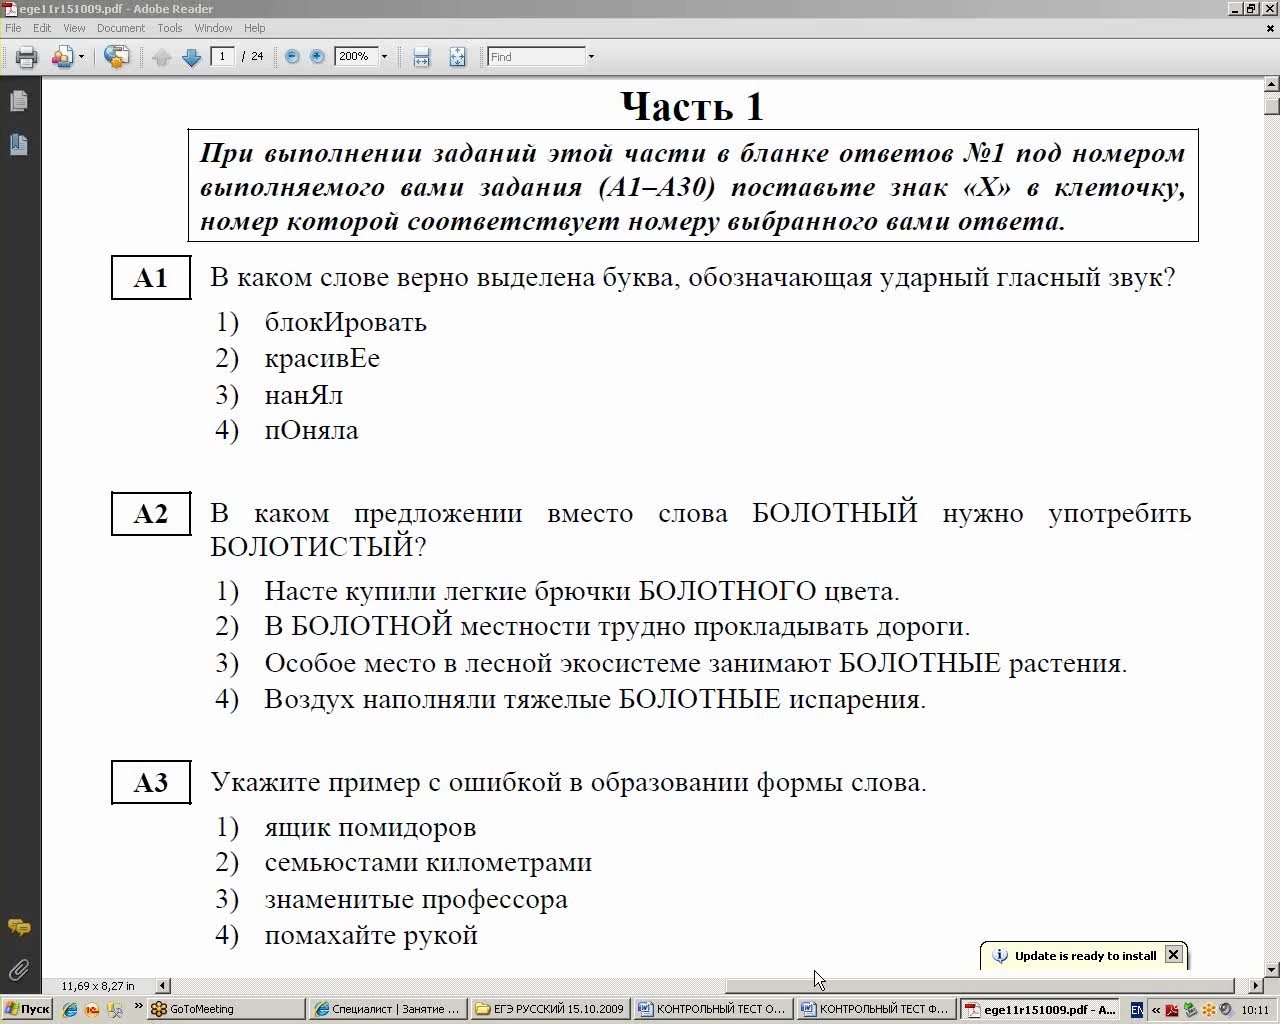Click the Find text field
The height and width of the screenshot is (1024, 1280).
(x=536, y=57)
